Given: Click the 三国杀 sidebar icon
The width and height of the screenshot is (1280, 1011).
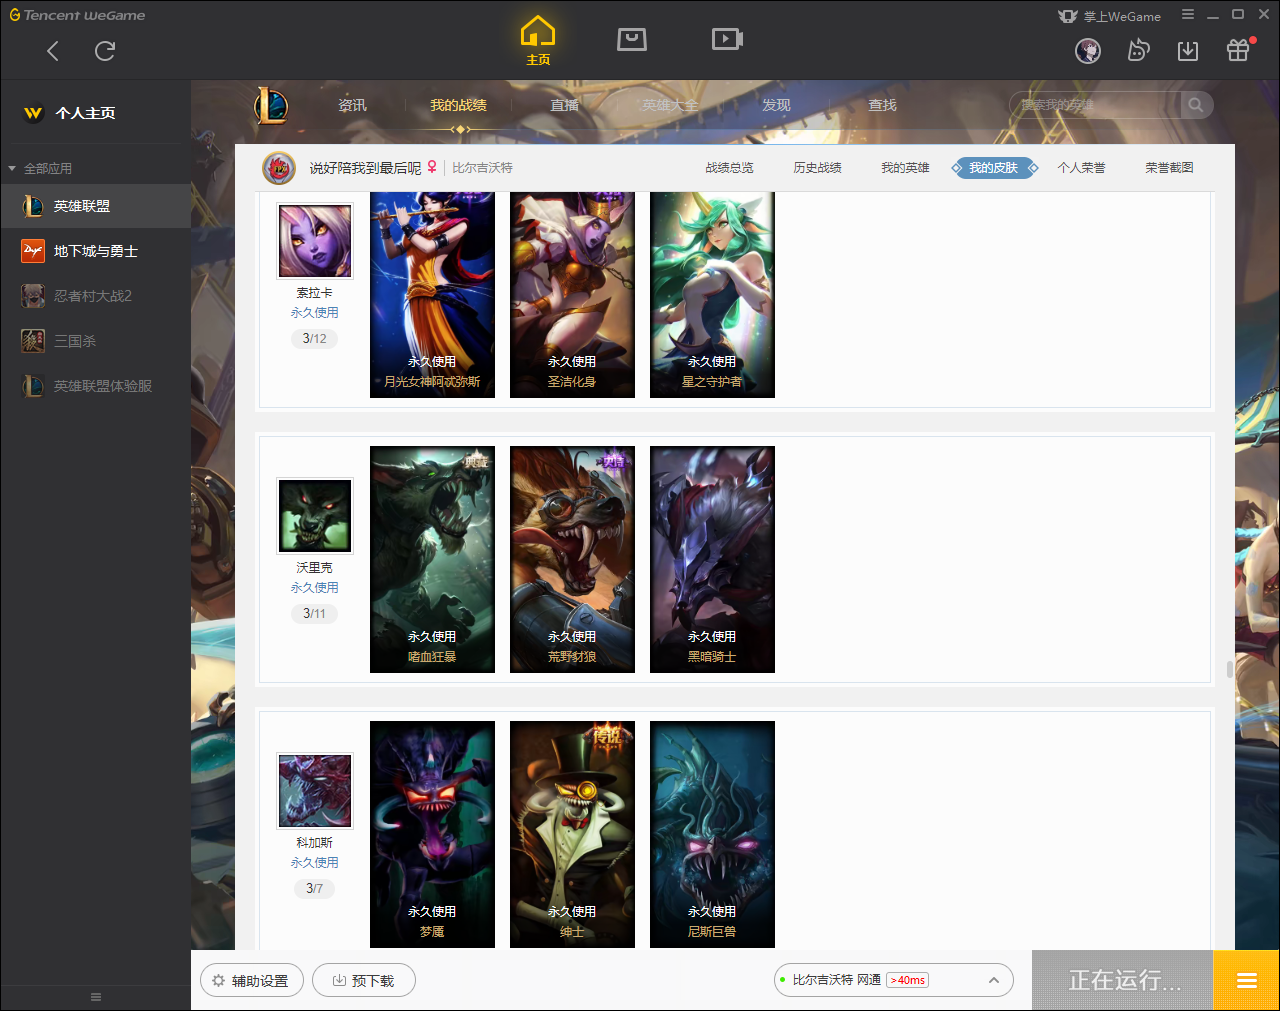Looking at the screenshot, I should (x=33, y=341).
